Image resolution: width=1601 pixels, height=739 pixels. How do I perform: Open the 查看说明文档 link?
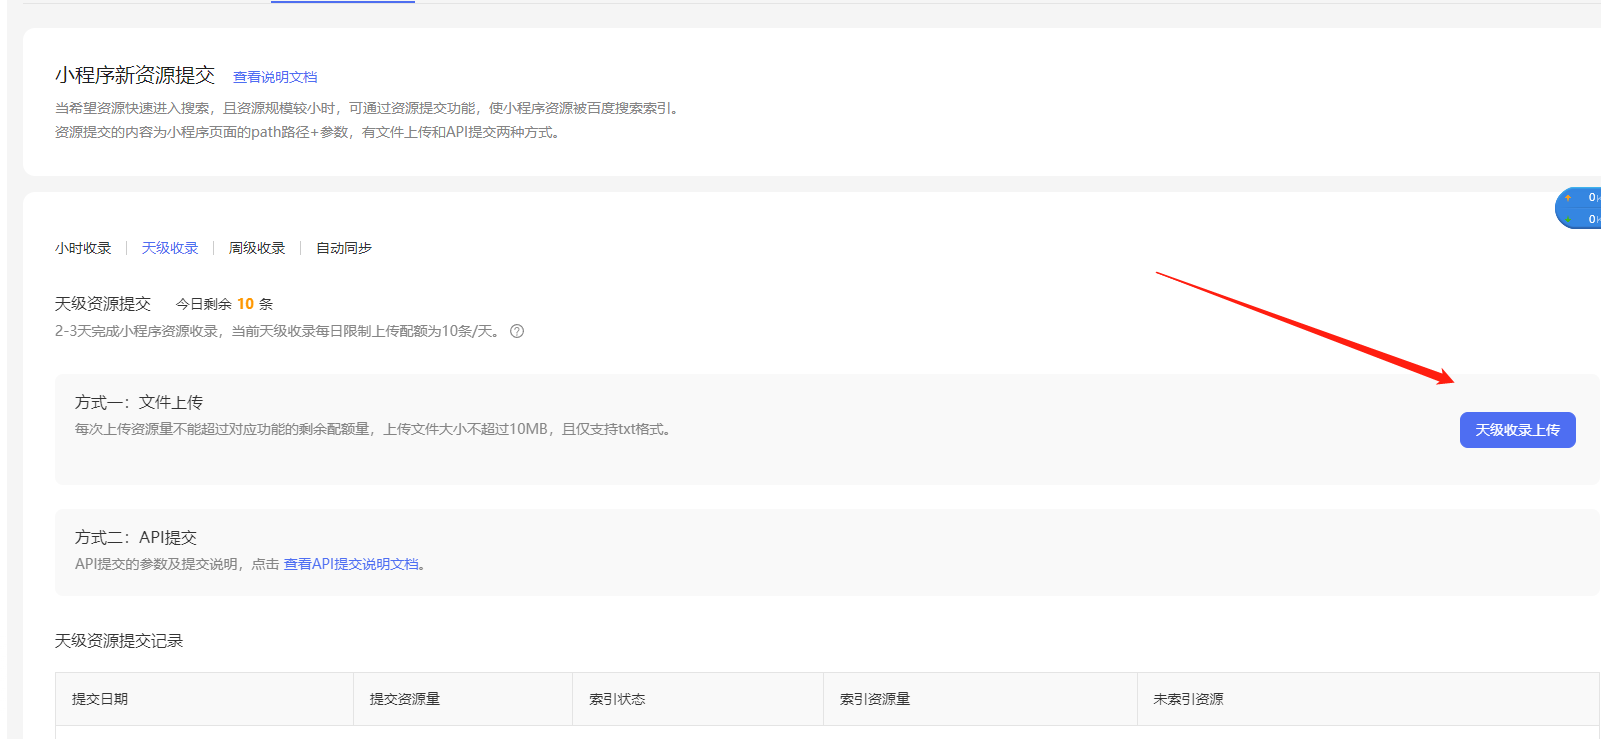(275, 77)
